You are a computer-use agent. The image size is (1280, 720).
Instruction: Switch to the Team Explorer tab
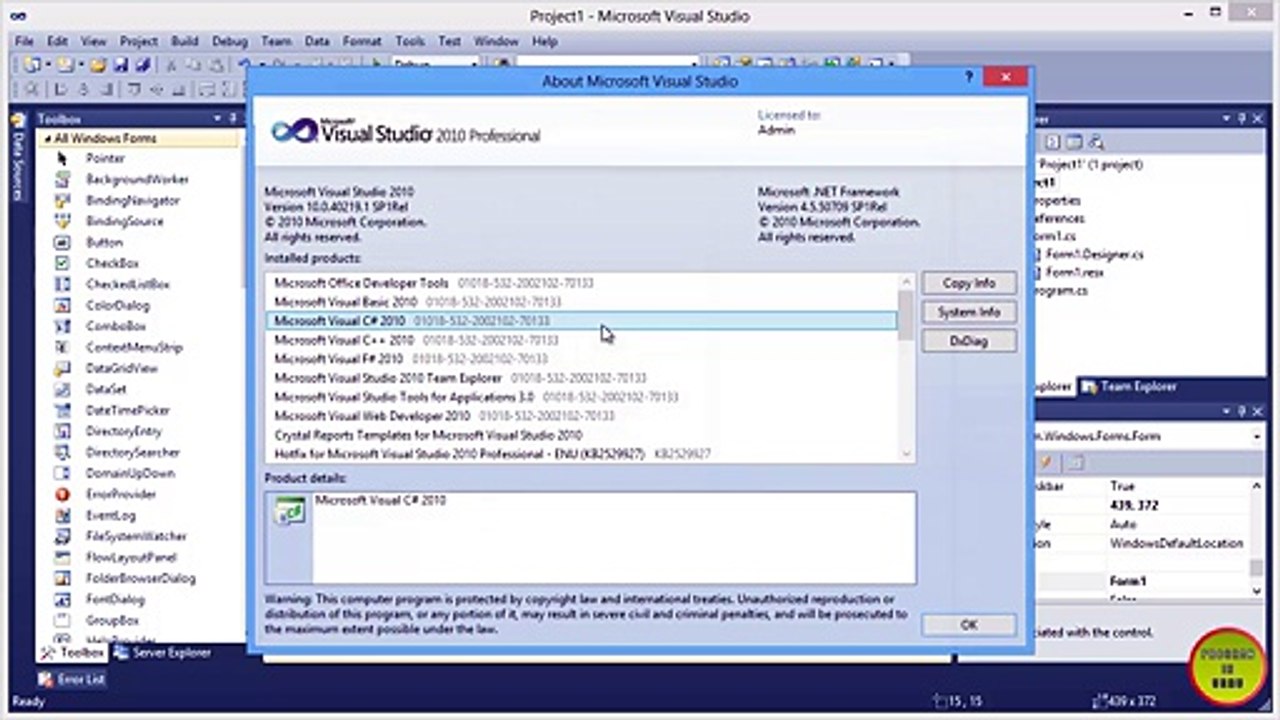point(1130,386)
